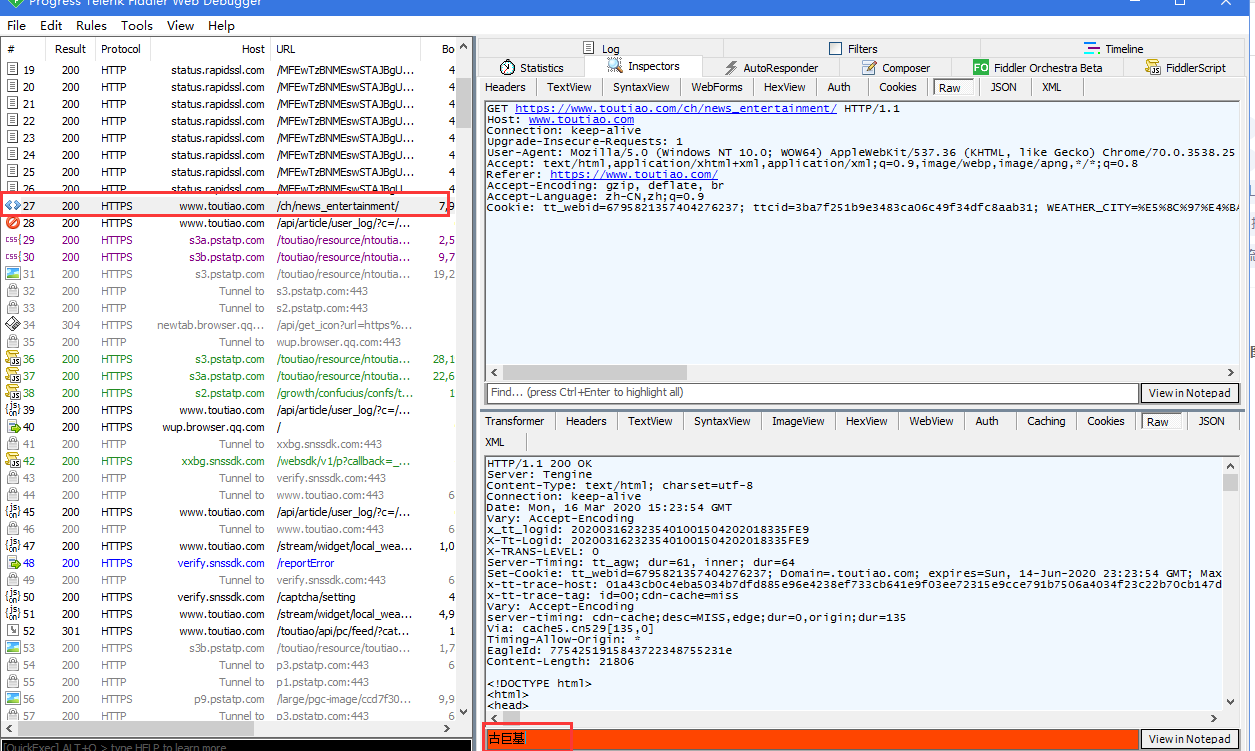Click the request Find input field
The image size is (1255, 751).
(811, 393)
